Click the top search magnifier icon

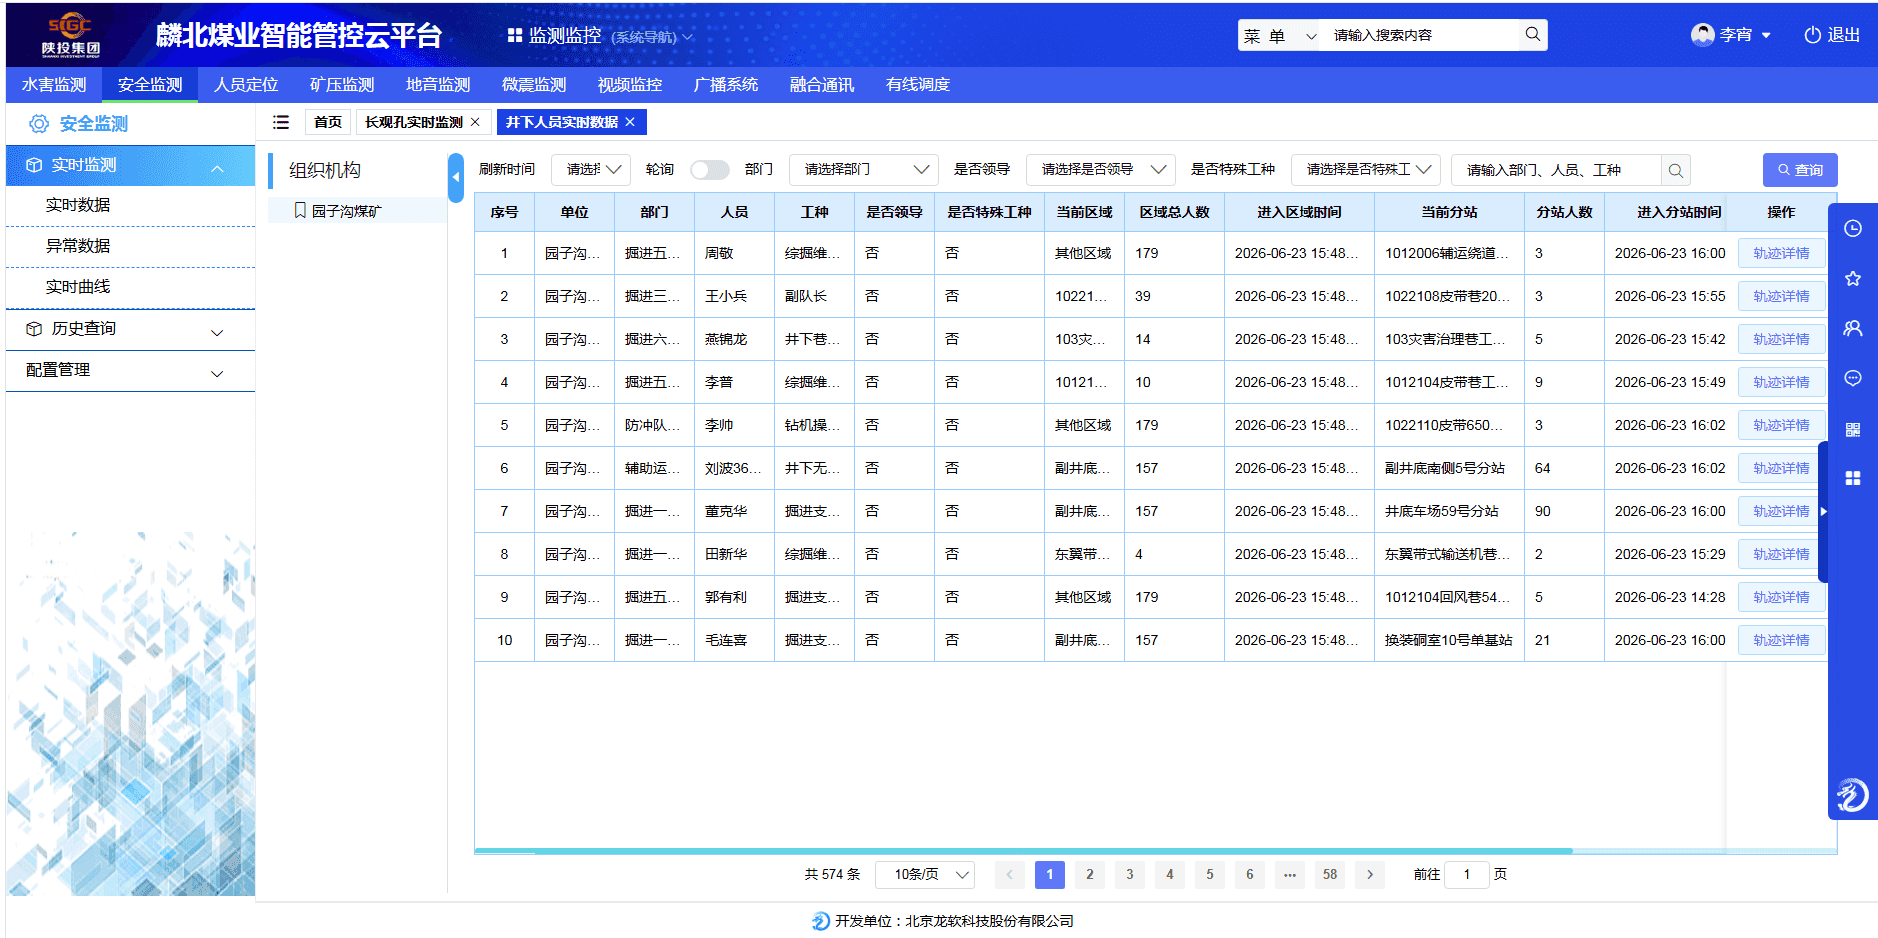tap(1532, 35)
